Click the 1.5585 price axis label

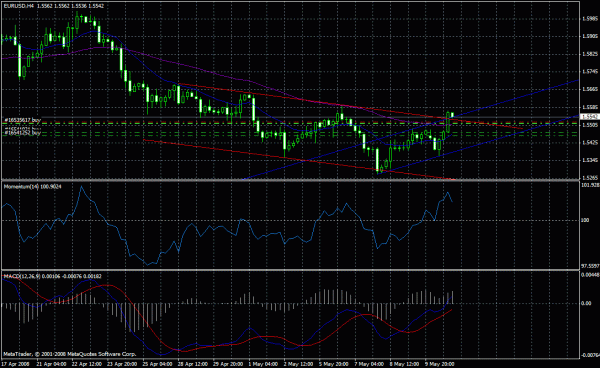(590, 107)
